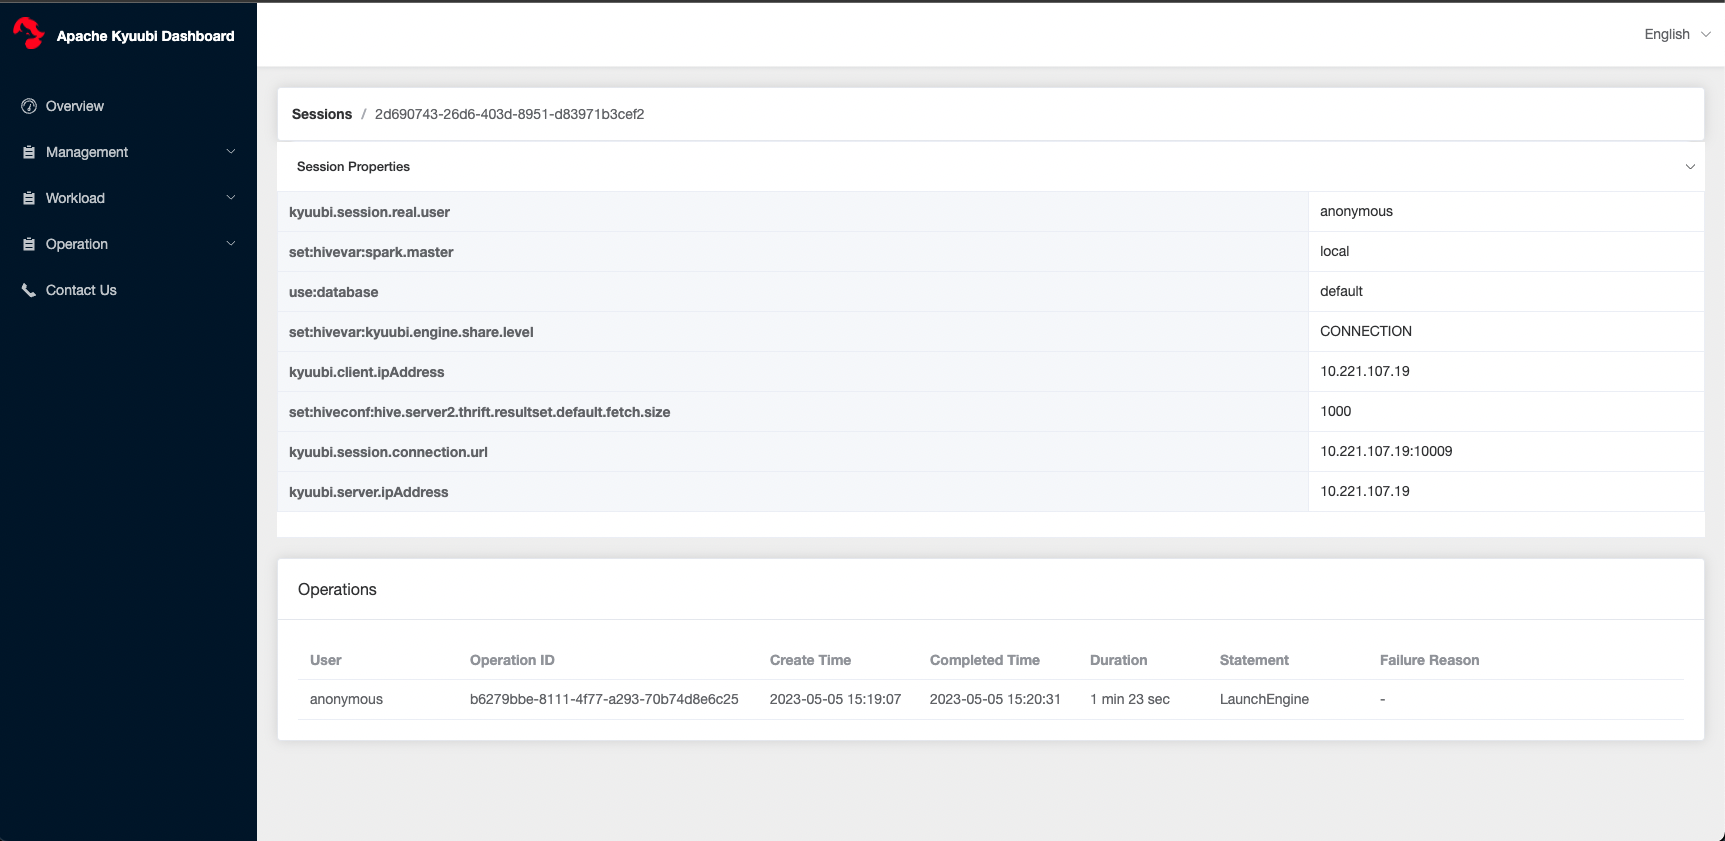Select the fetch size value 1000
Image resolution: width=1725 pixels, height=841 pixels.
coord(1335,411)
